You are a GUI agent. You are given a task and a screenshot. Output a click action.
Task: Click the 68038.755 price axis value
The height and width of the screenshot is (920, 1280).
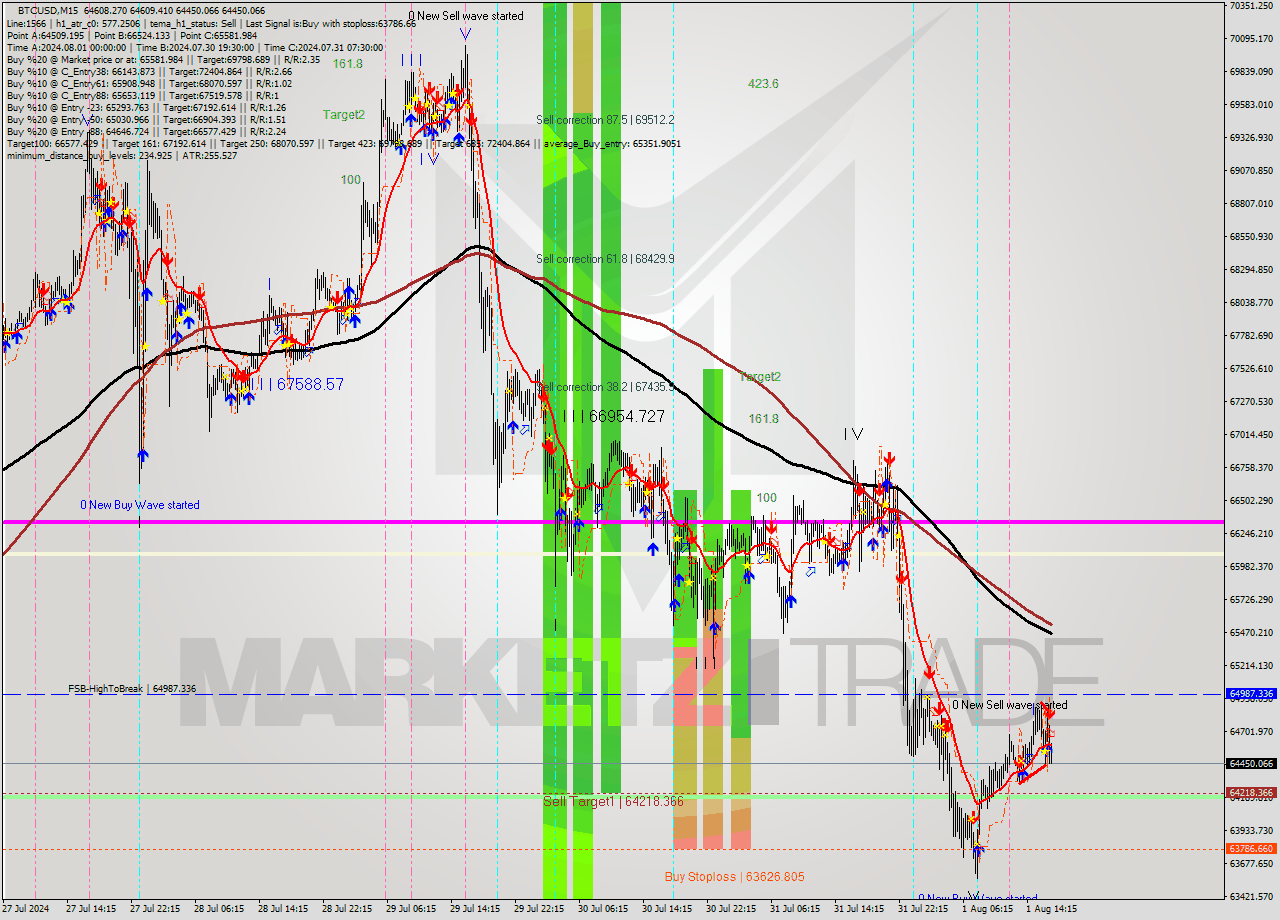pyautogui.click(x=1251, y=302)
